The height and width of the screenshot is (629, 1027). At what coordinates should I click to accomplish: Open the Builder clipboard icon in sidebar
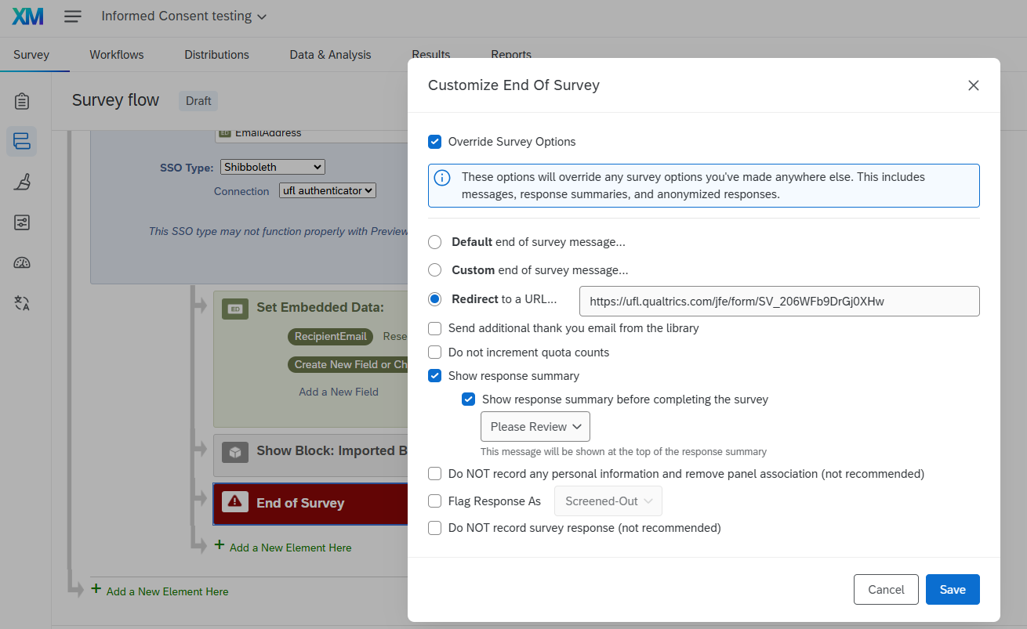pos(22,101)
